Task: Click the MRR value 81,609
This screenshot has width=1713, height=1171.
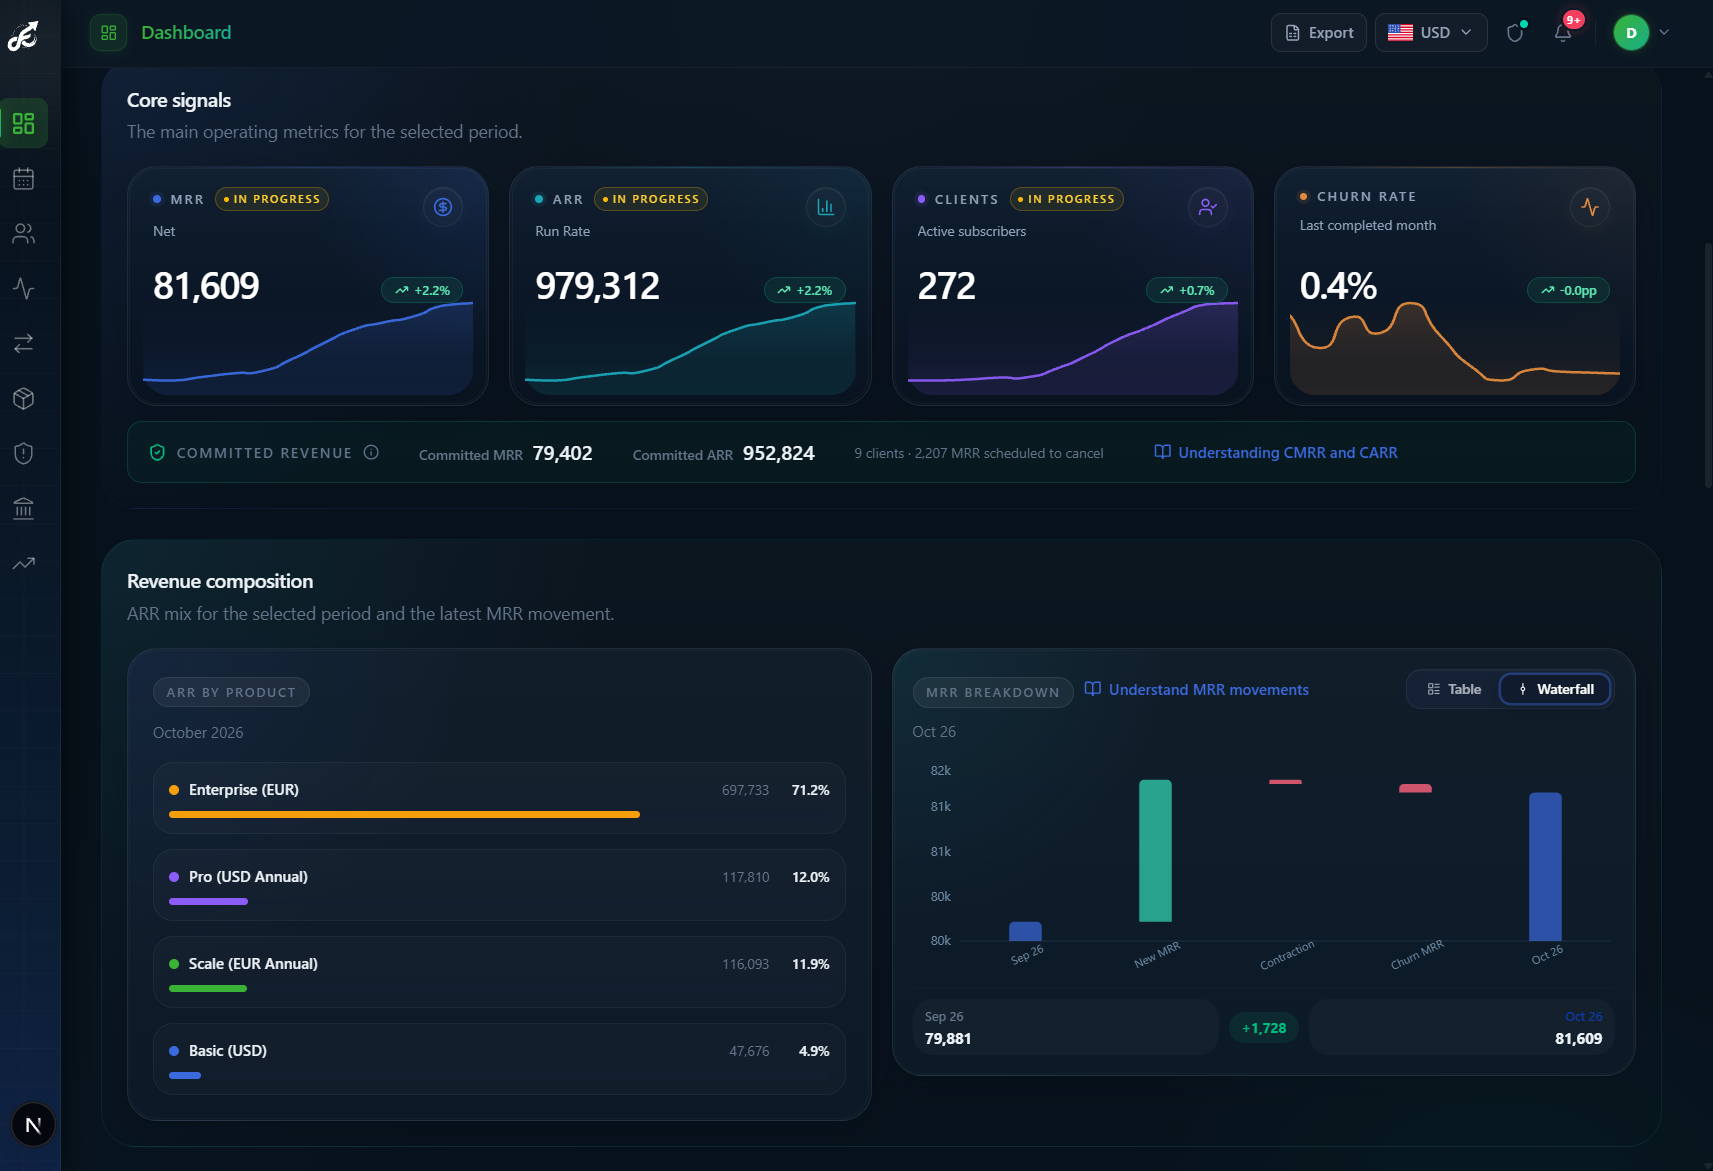Action: click(206, 287)
